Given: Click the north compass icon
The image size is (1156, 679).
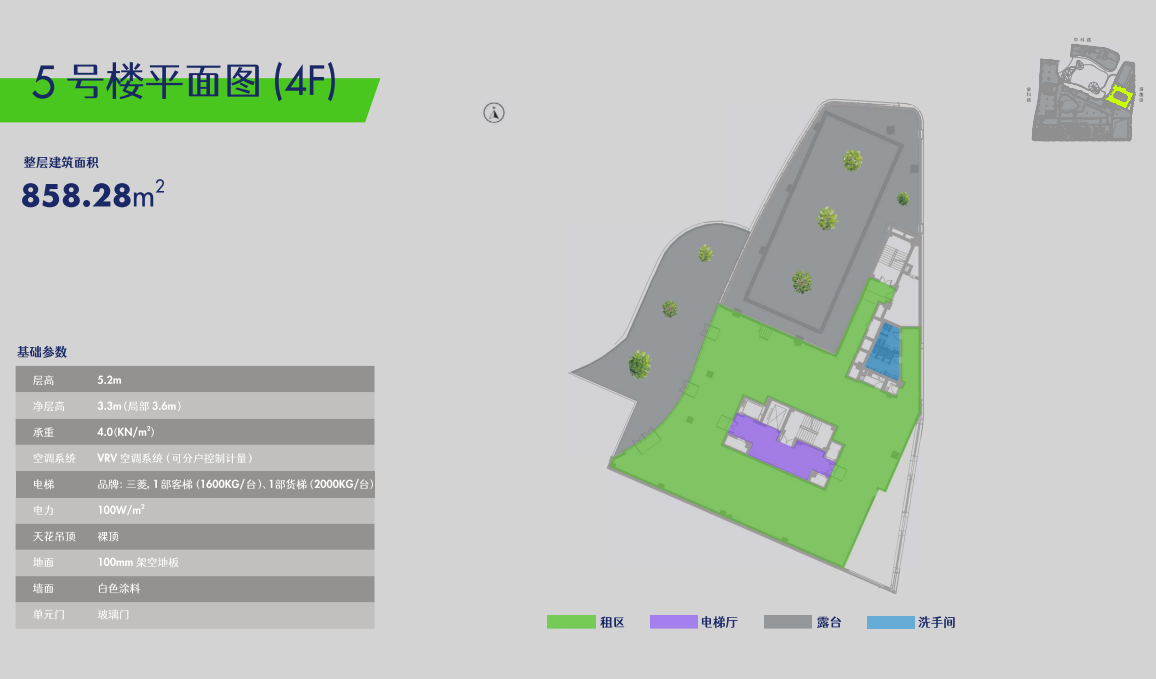Looking at the screenshot, I should coord(493,113).
